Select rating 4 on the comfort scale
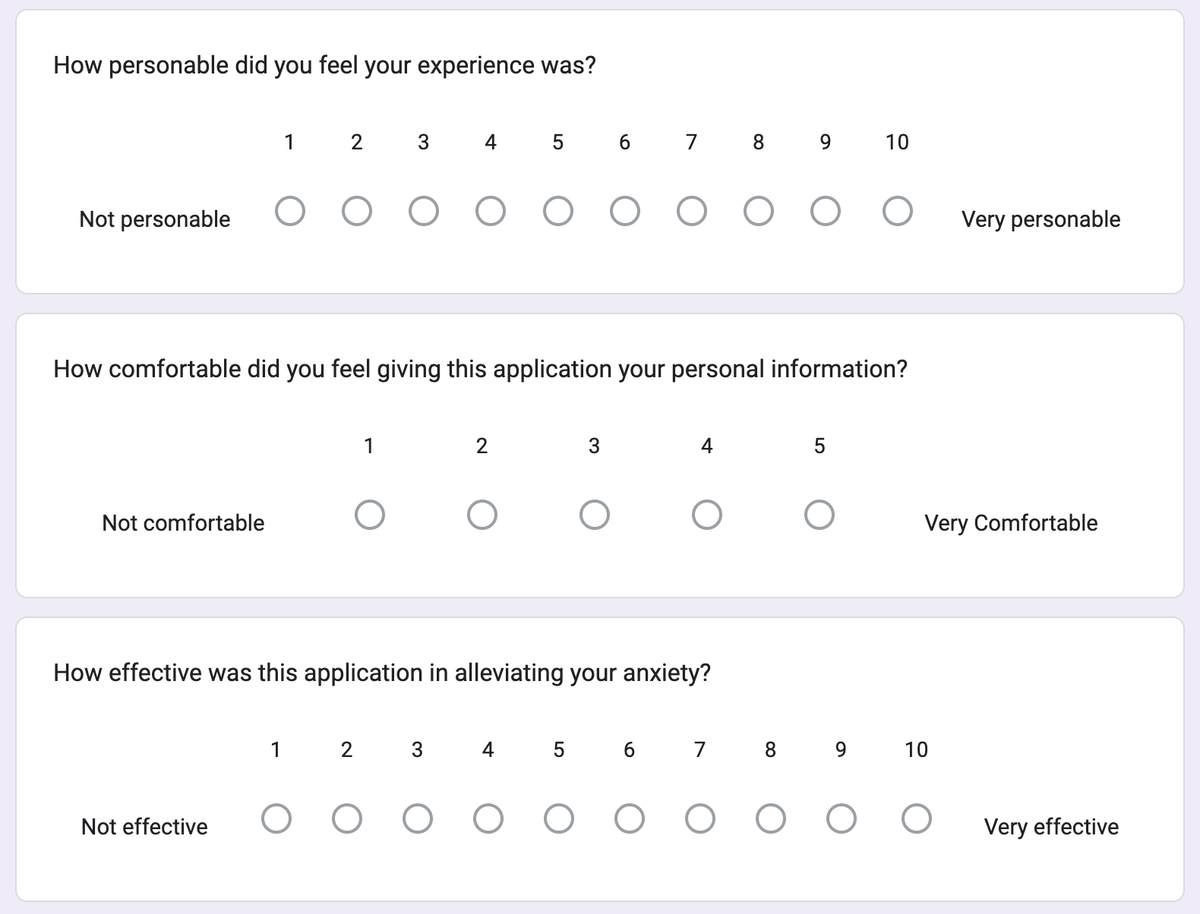1200x914 pixels. (x=707, y=514)
